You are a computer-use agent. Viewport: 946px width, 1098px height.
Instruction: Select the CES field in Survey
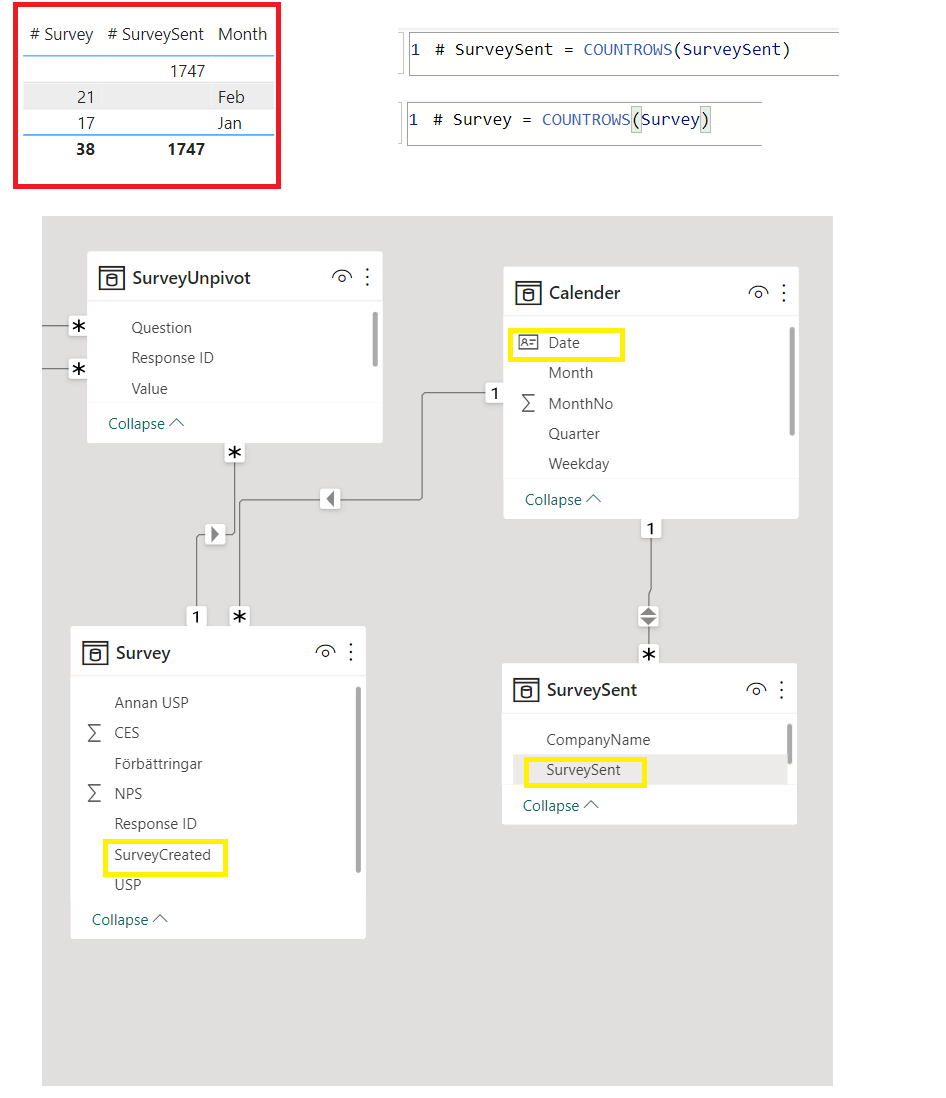pos(127,732)
